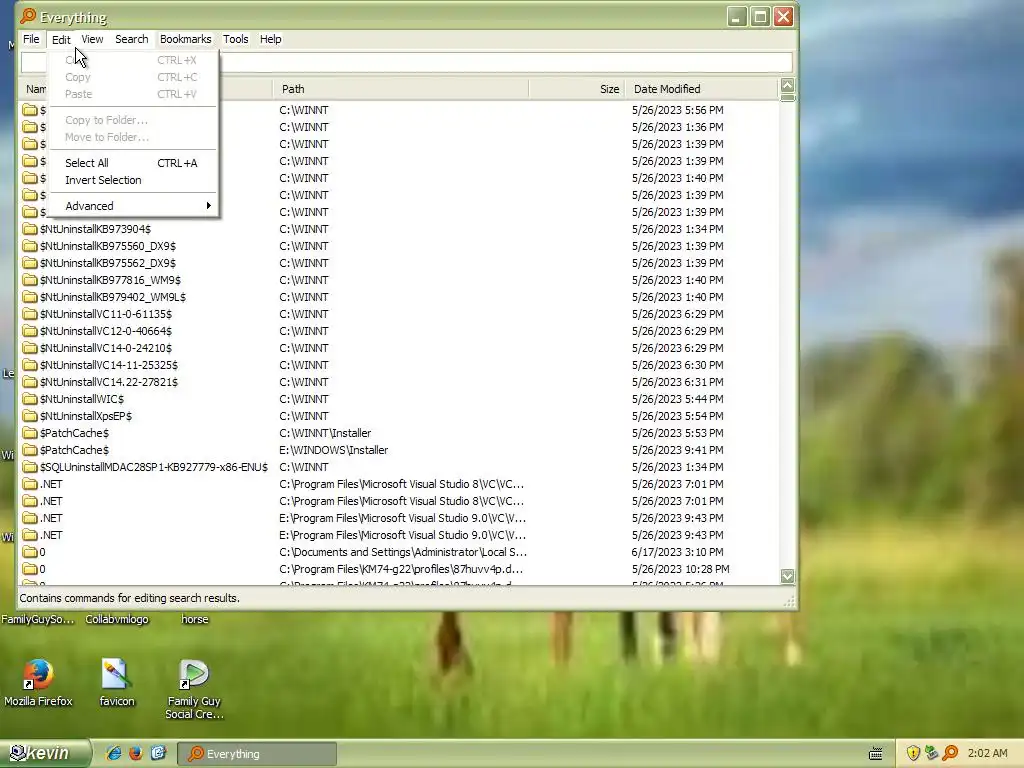Open the Help menu
Image resolution: width=1024 pixels, height=768 pixels.
click(270, 39)
